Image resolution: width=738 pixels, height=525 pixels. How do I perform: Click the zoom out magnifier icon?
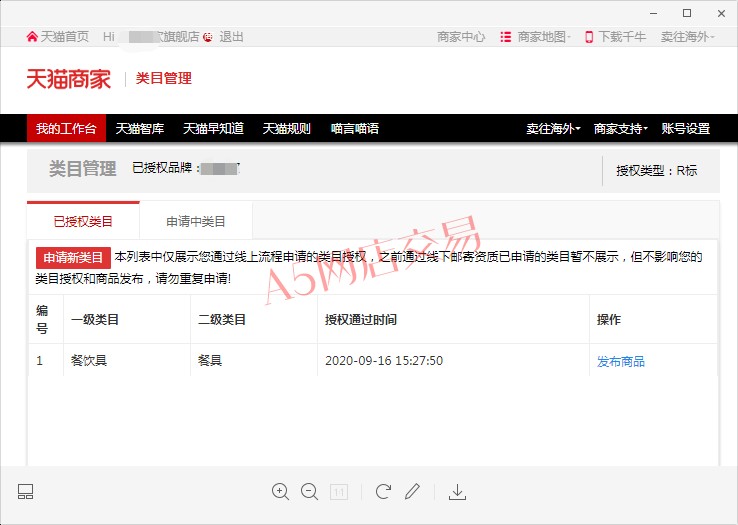point(310,492)
